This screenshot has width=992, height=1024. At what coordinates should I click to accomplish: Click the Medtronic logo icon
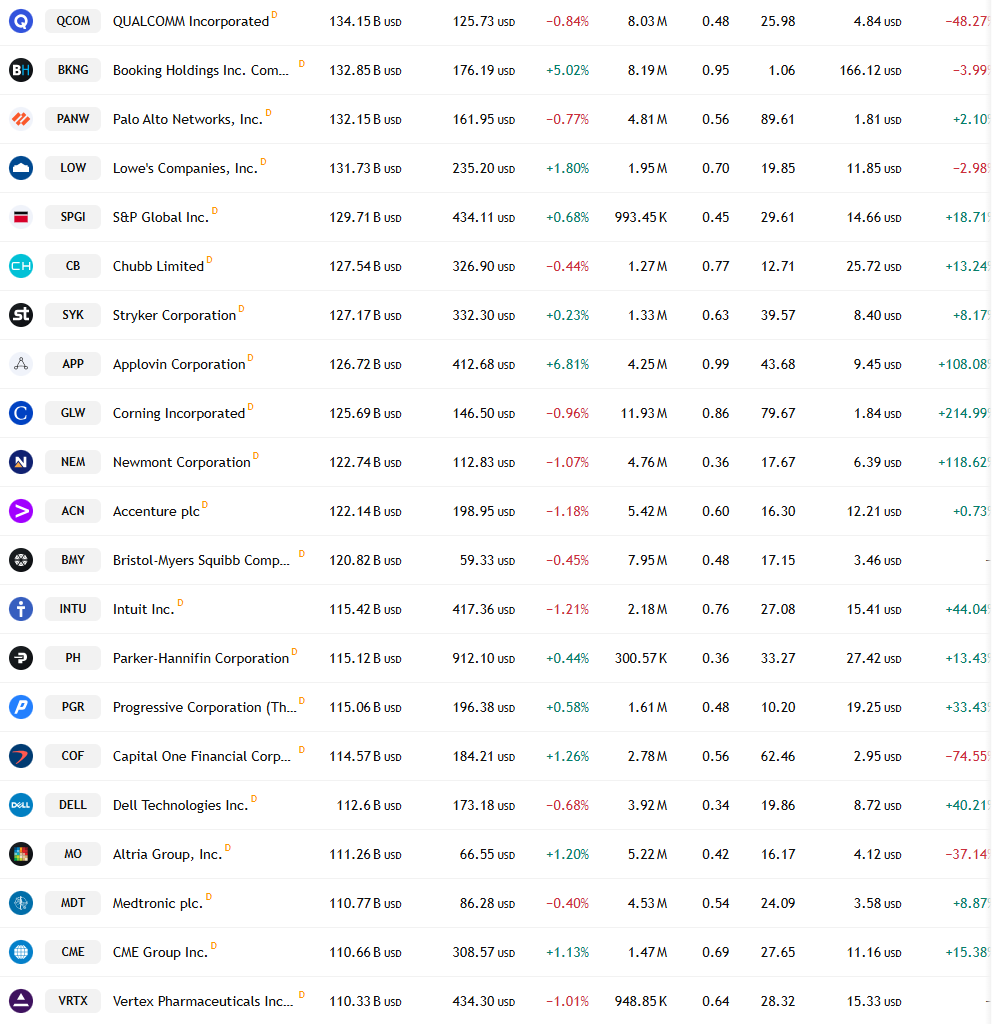tap(21, 903)
